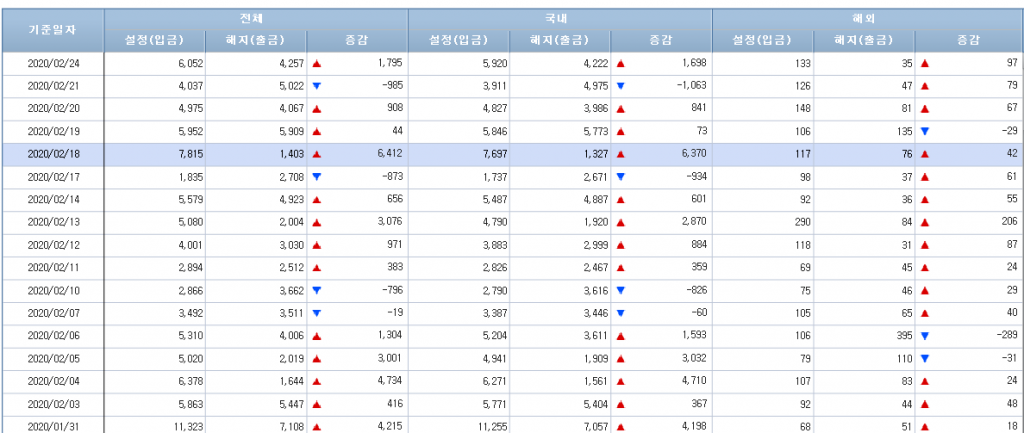Click 증감 header under 해외
Viewport: 1024px width, 433px height.
click(968, 40)
